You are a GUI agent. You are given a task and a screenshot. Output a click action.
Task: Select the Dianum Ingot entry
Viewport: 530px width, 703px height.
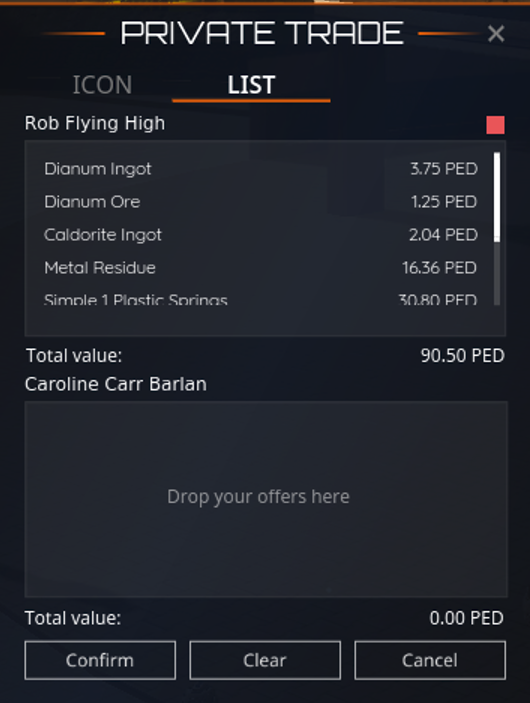(x=261, y=169)
